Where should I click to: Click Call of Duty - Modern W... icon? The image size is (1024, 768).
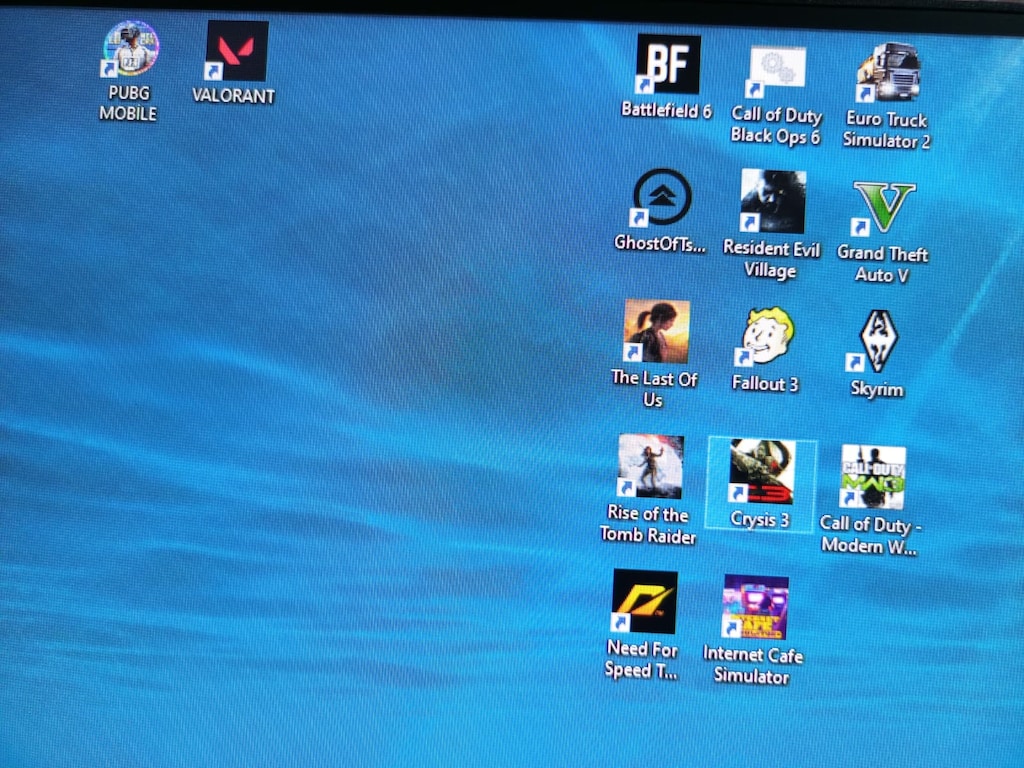872,477
